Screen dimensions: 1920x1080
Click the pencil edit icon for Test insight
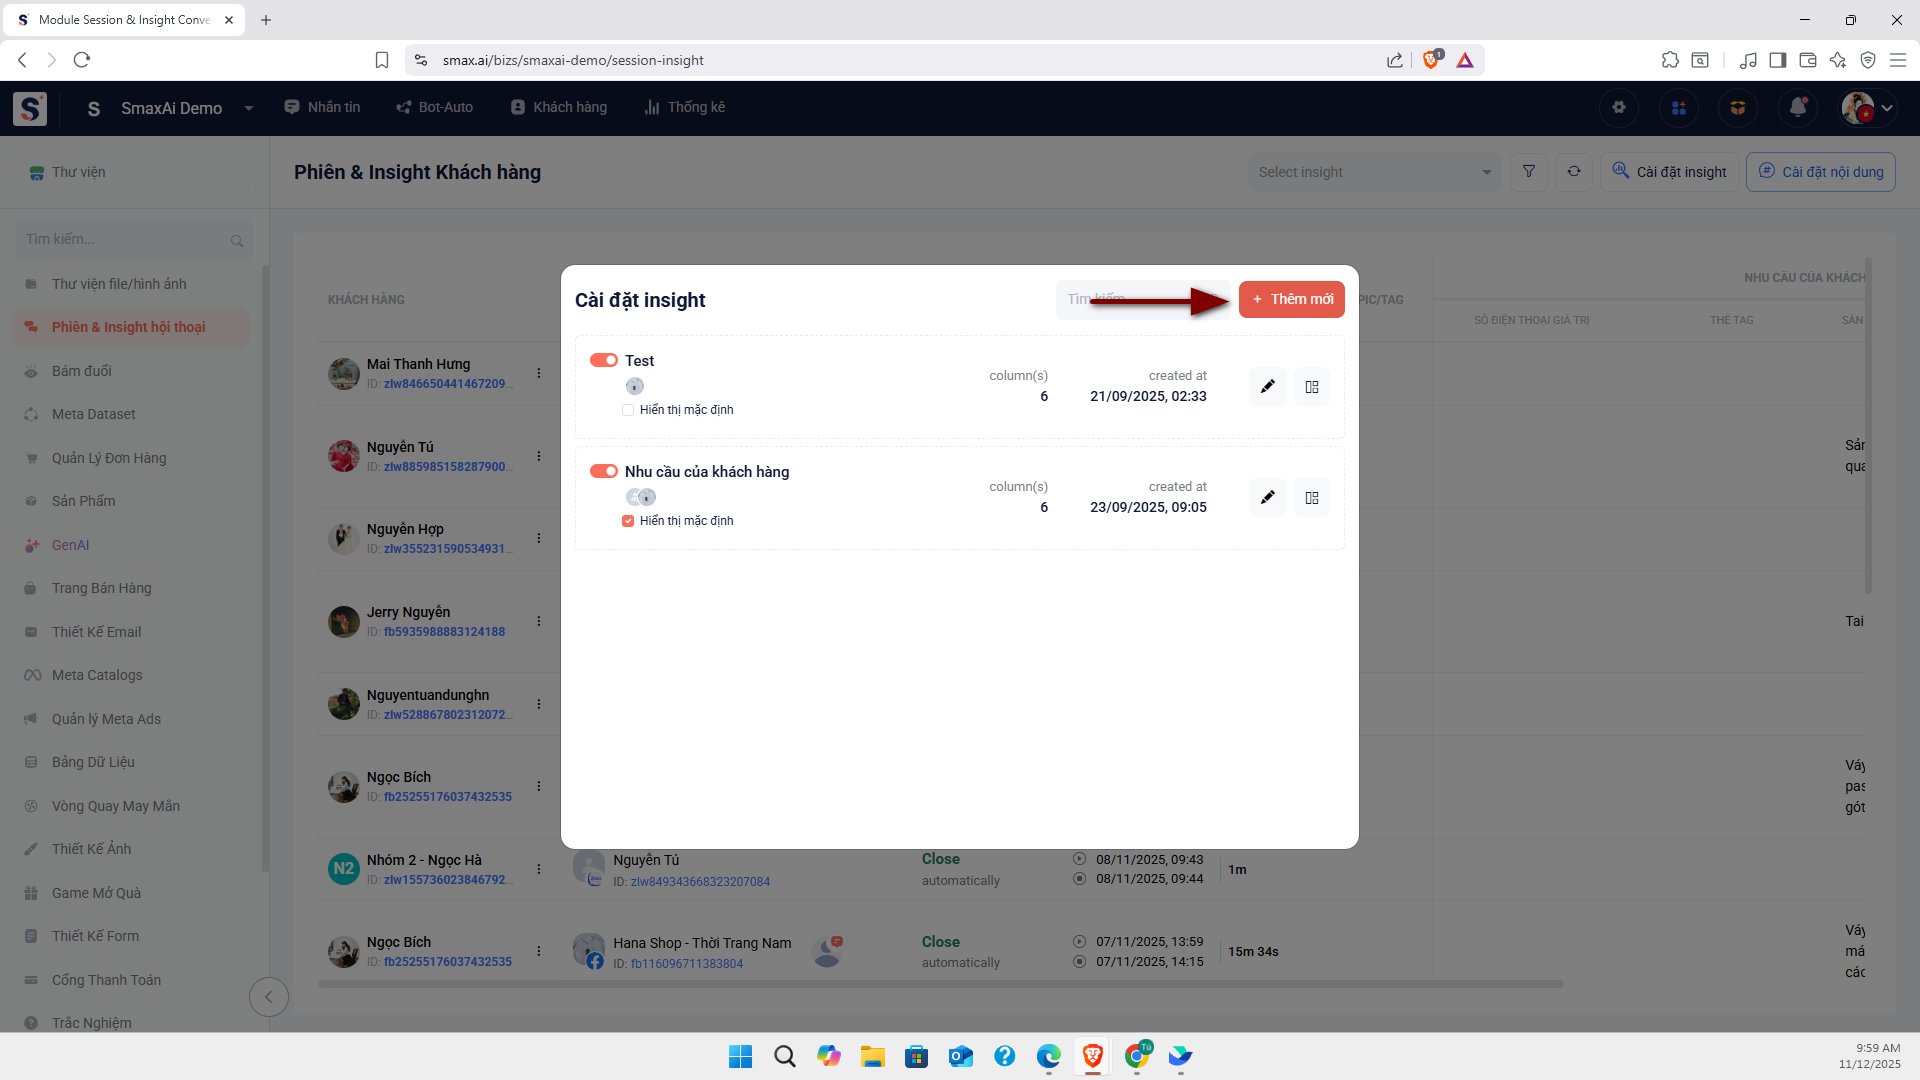point(1267,387)
